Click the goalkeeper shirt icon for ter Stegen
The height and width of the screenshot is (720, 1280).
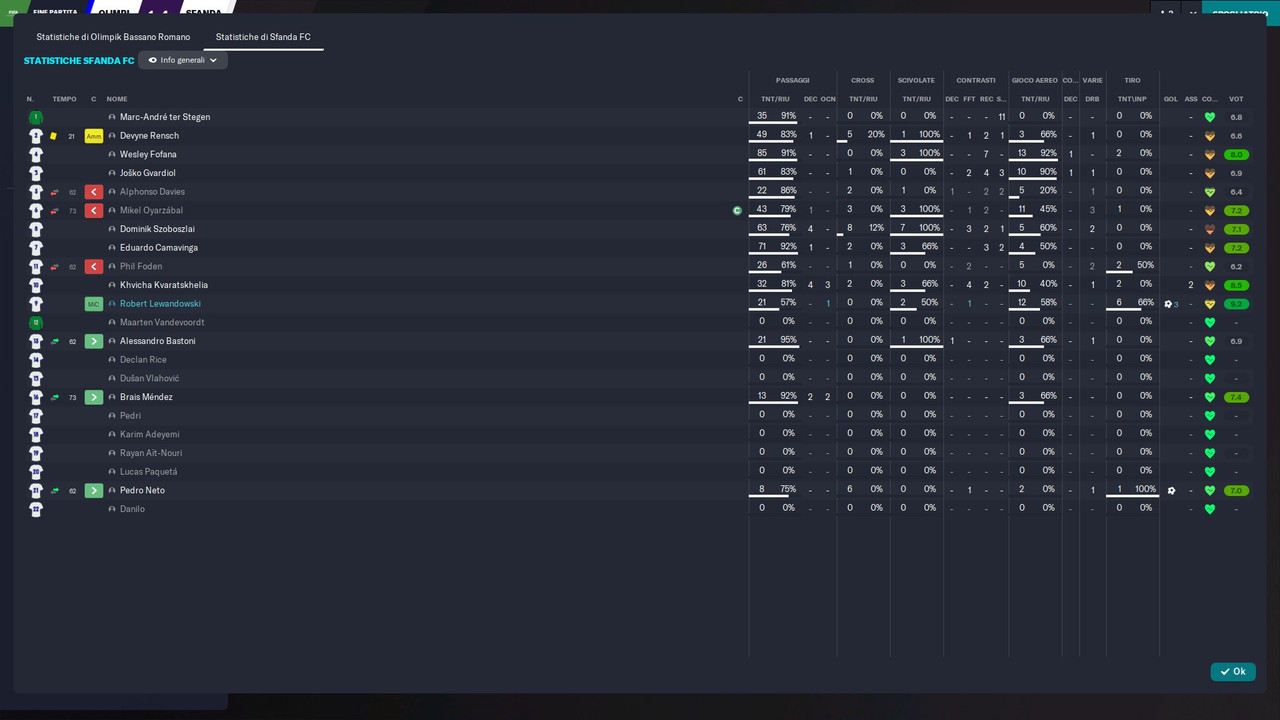[x=36, y=117]
